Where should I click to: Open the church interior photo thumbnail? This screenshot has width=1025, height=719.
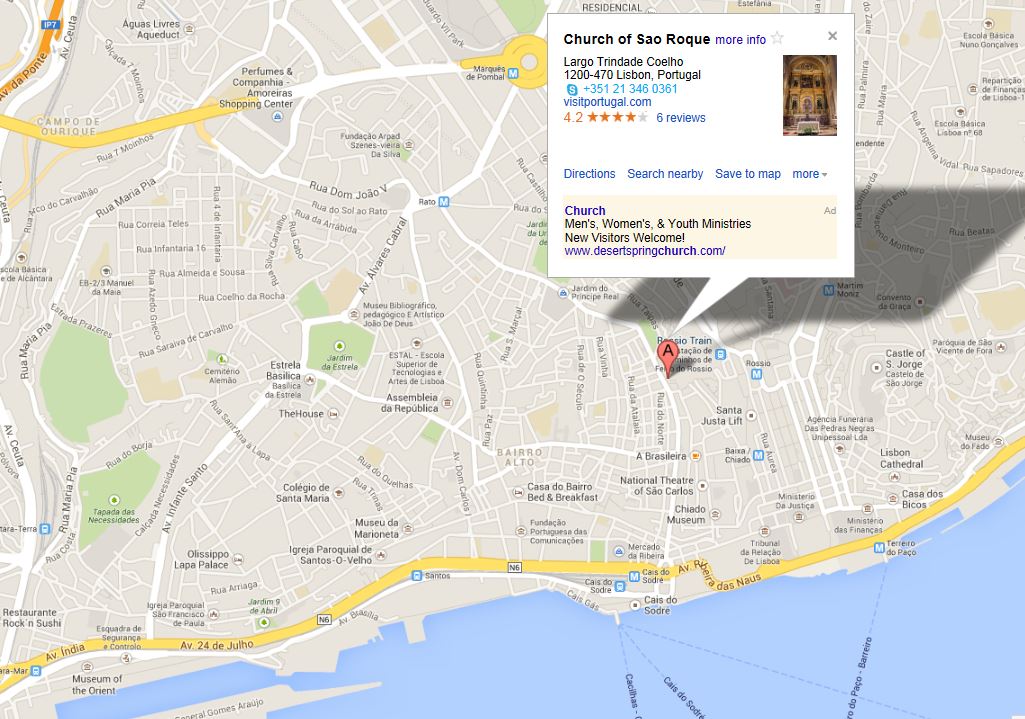click(809, 95)
